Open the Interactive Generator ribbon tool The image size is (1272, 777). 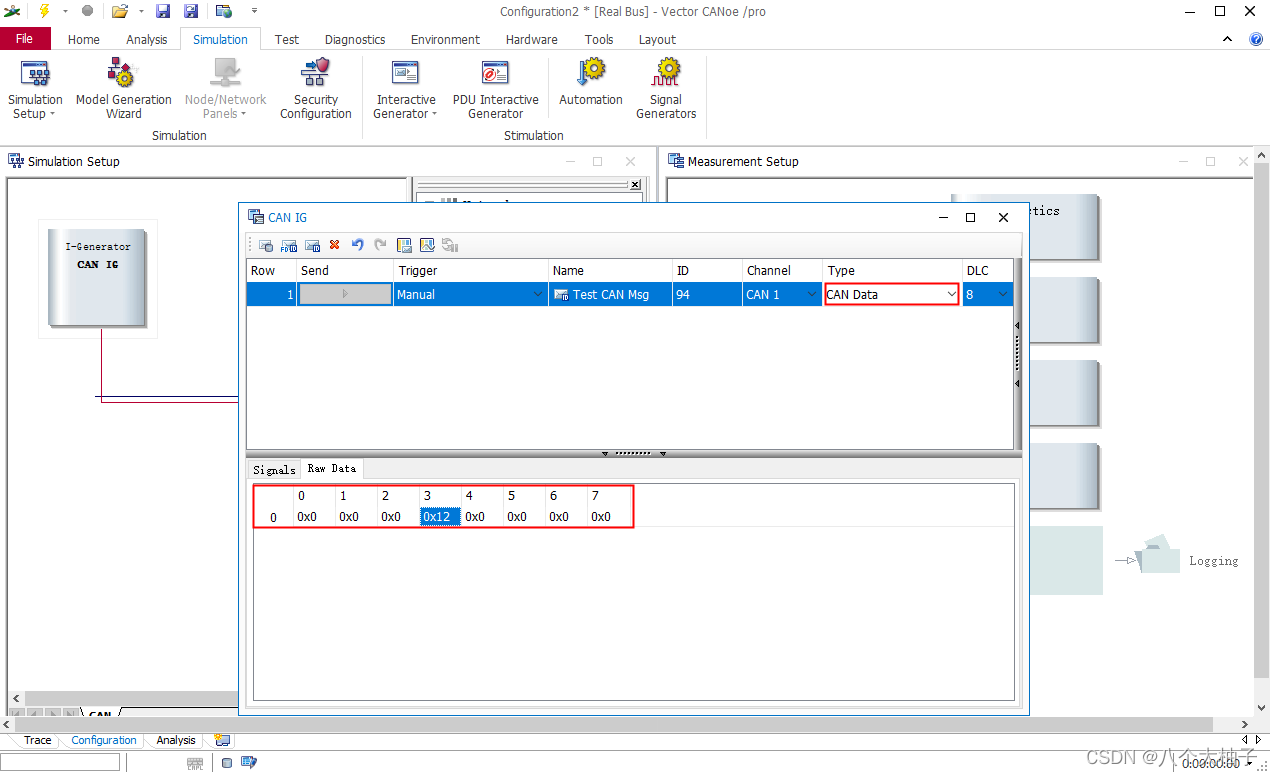(406, 89)
